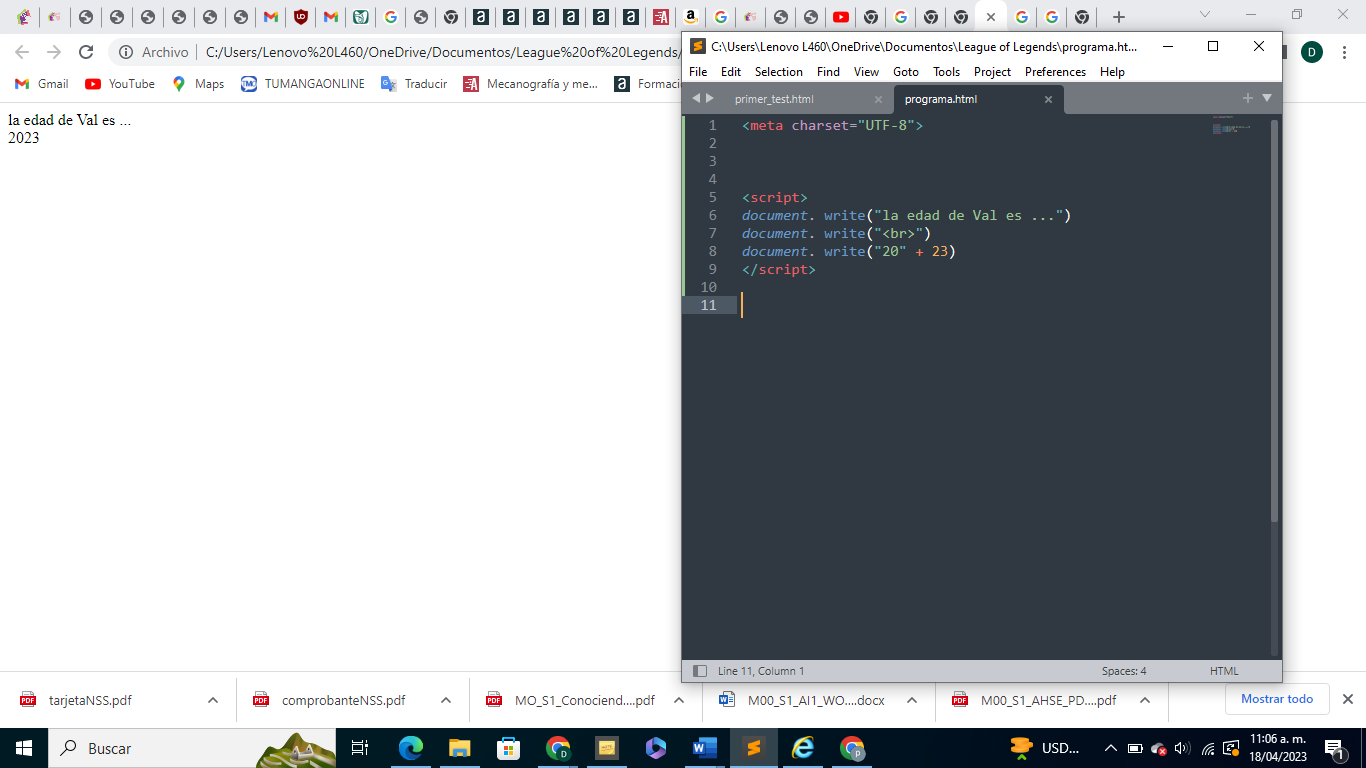Screen dimensions: 1366x768
Task: Open the Edit menu
Action: click(x=731, y=72)
